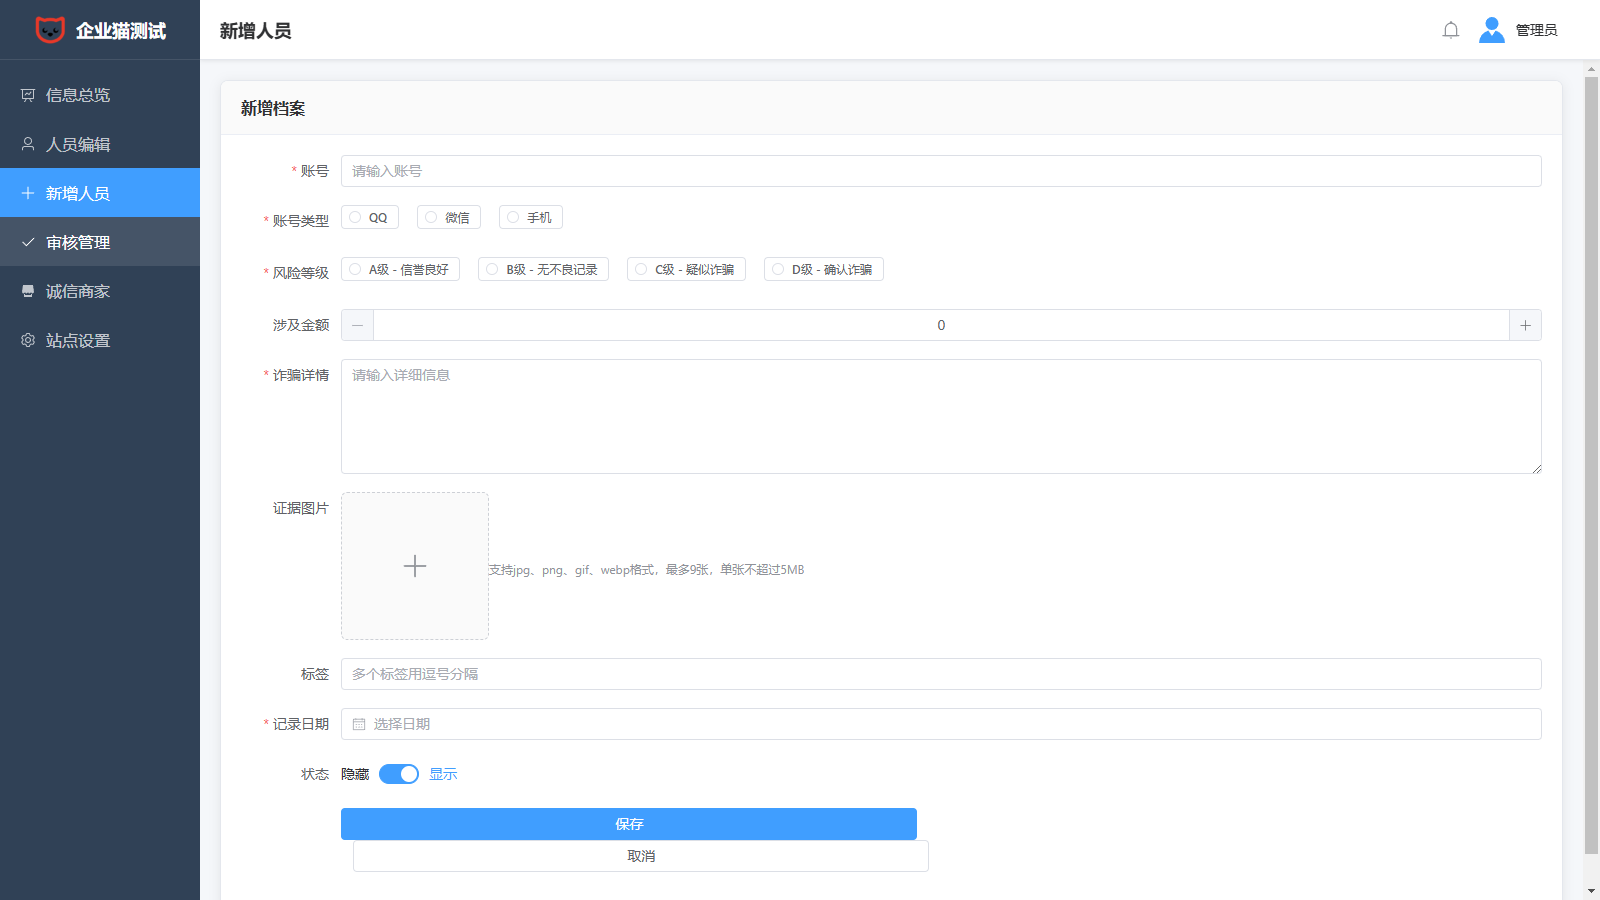Open 信息总览 in the sidebar
Image resolution: width=1600 pixels, height=900 pixels.
(78, 95)
